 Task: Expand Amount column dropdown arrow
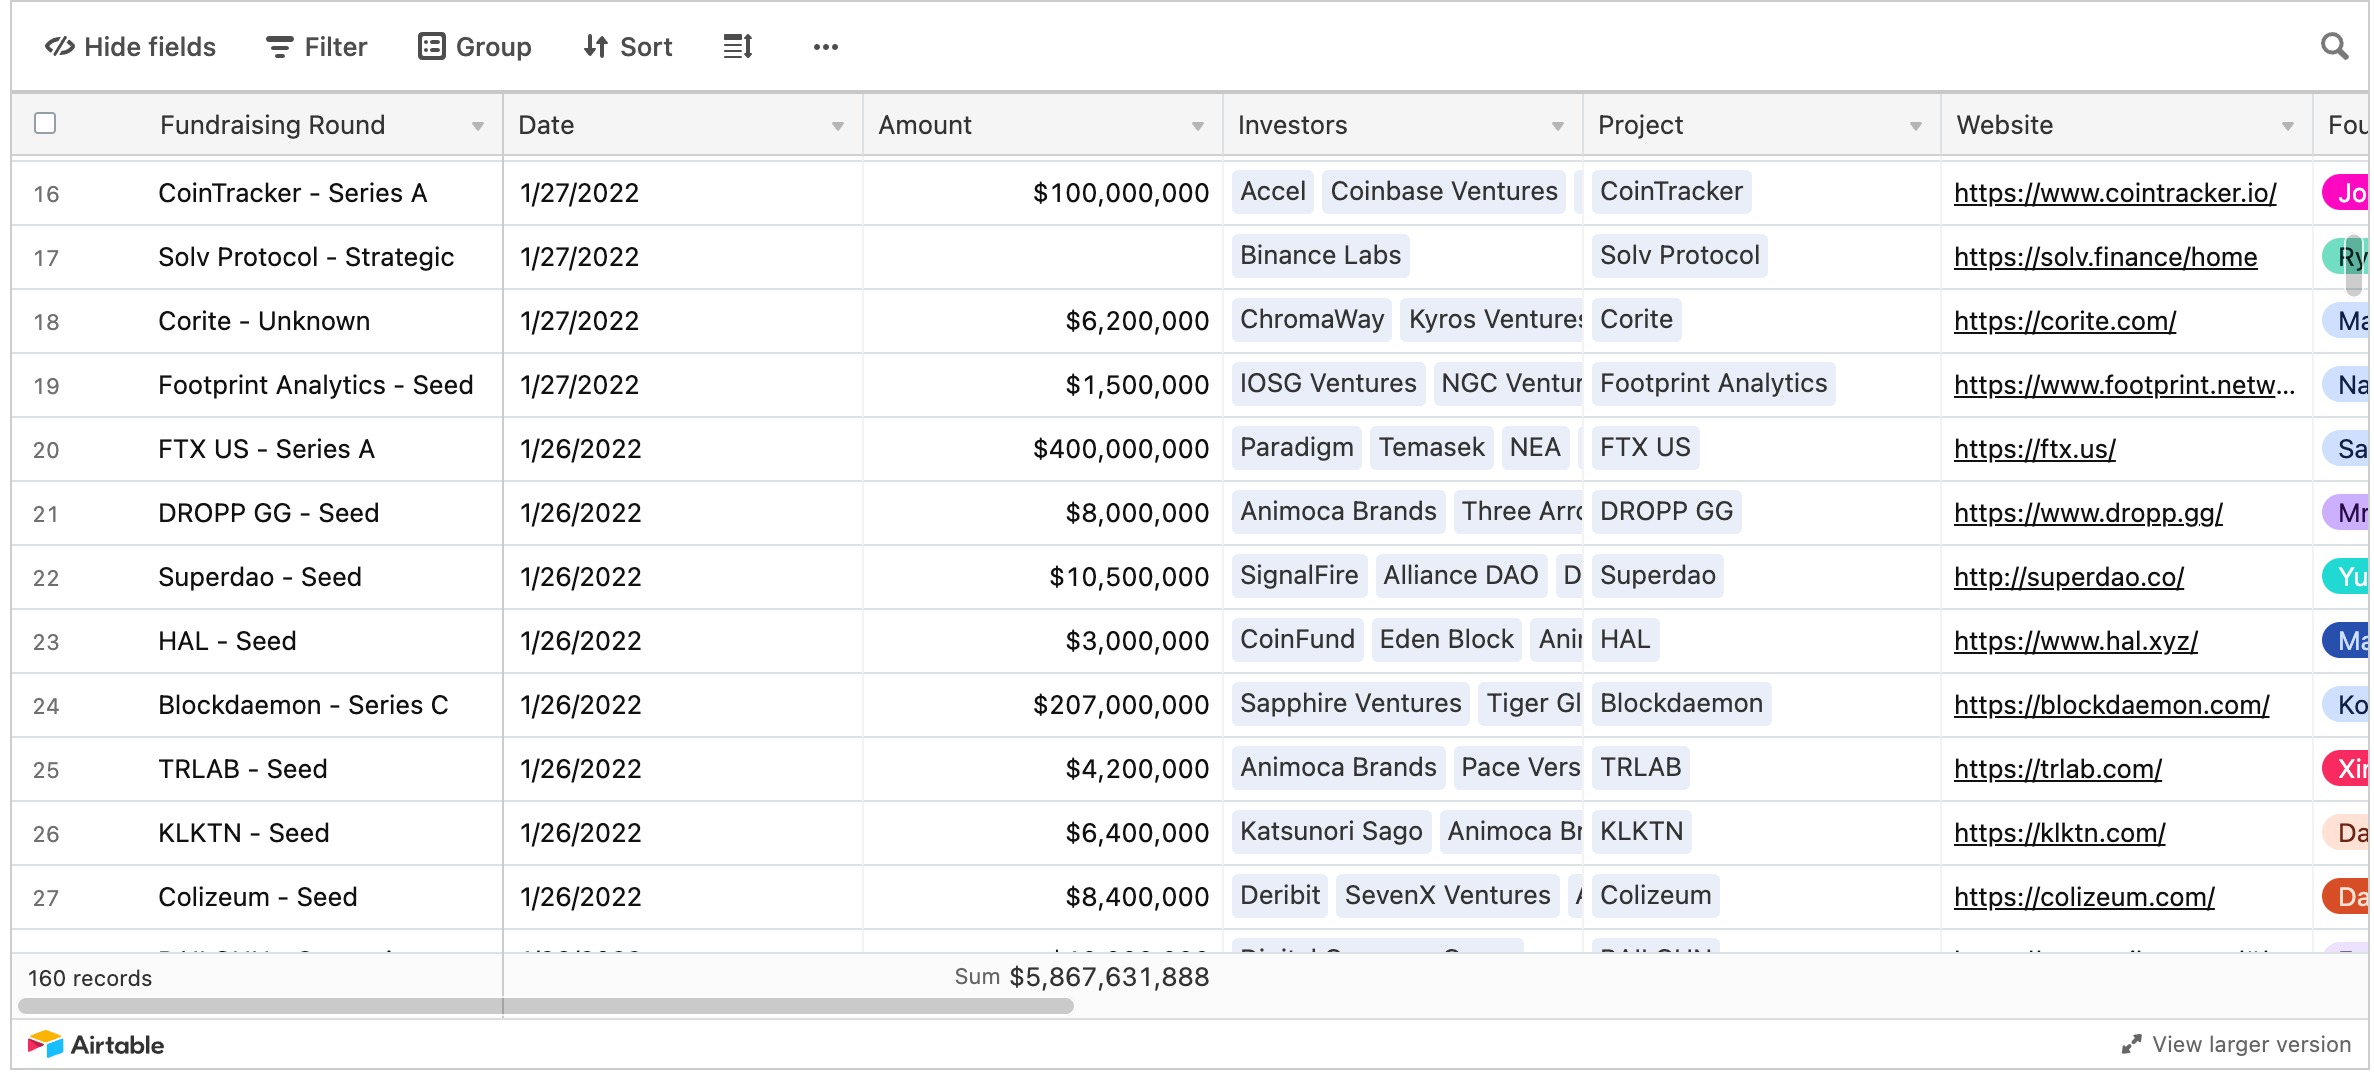[1198, 126]
